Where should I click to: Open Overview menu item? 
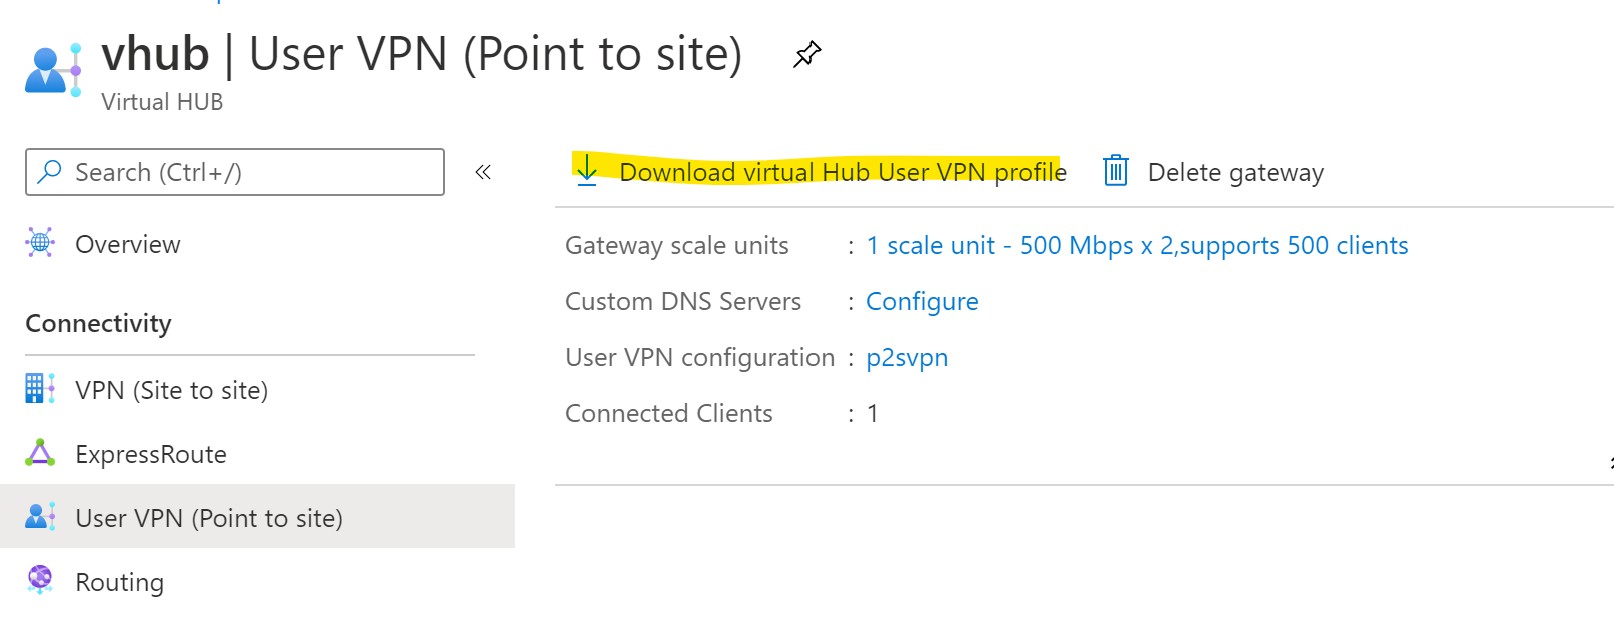click(128, 244)
